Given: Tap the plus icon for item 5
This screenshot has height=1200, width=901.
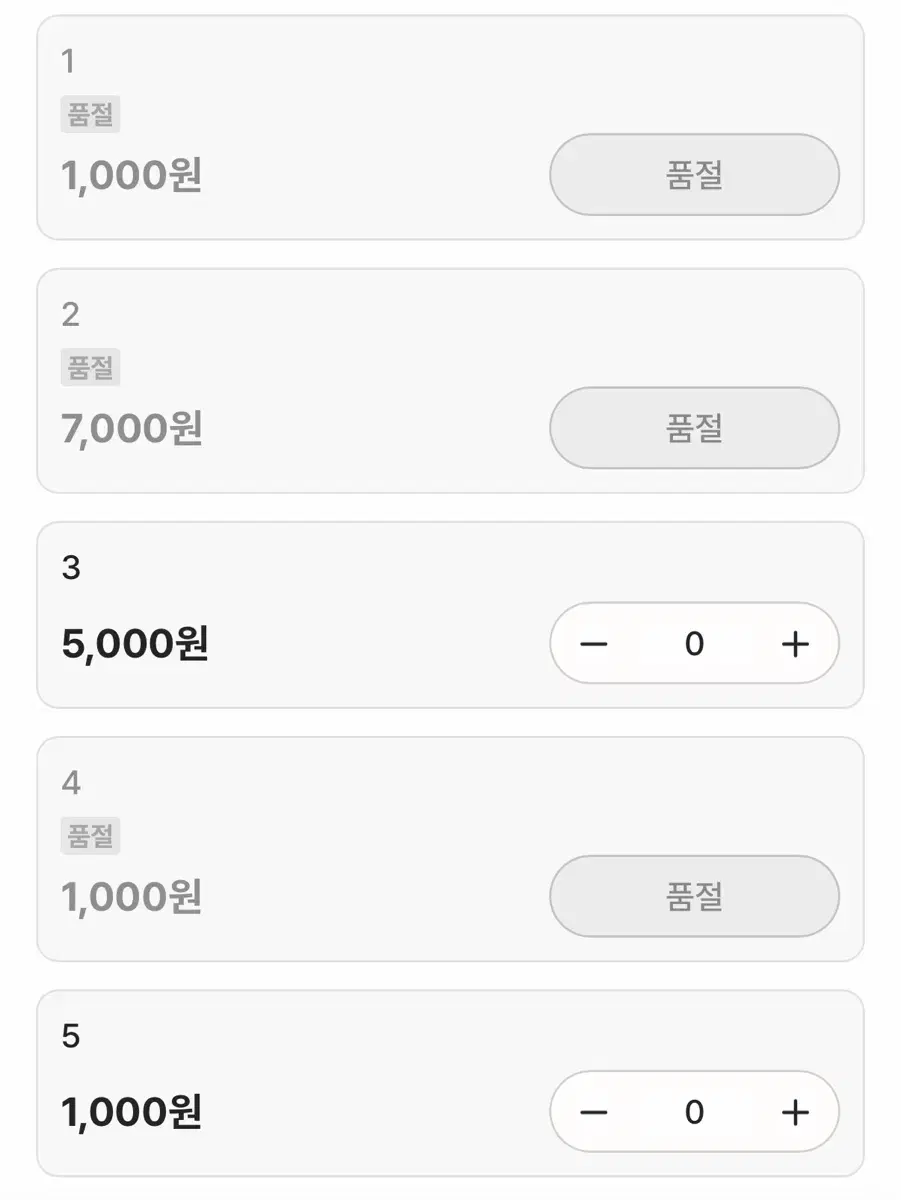Looking at the screenshot, I should point(795,1112).
